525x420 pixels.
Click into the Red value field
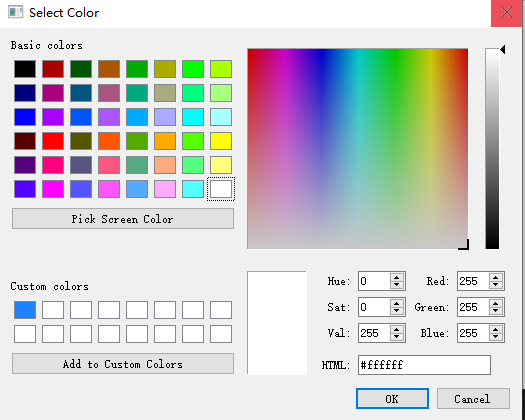pos(473,281)
